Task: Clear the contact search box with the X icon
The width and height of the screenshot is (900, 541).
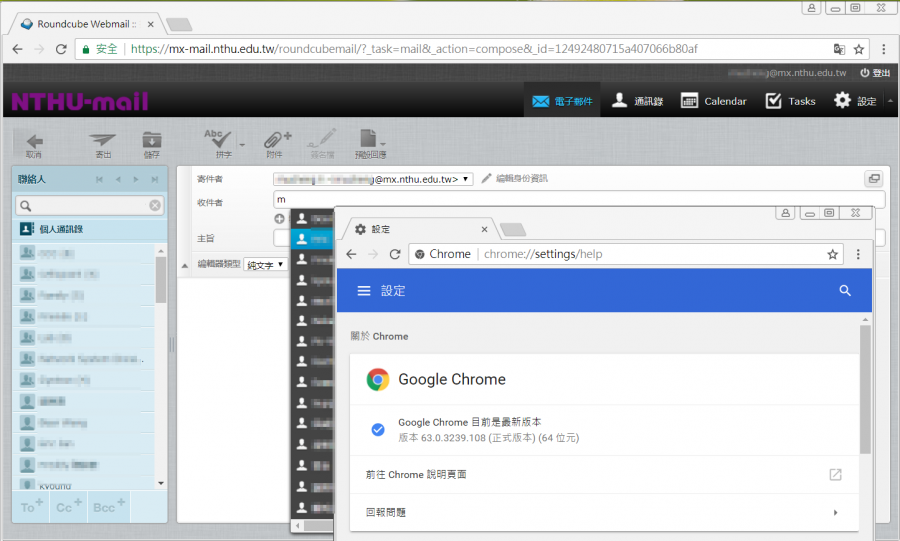Action: (x=155, y=205)
